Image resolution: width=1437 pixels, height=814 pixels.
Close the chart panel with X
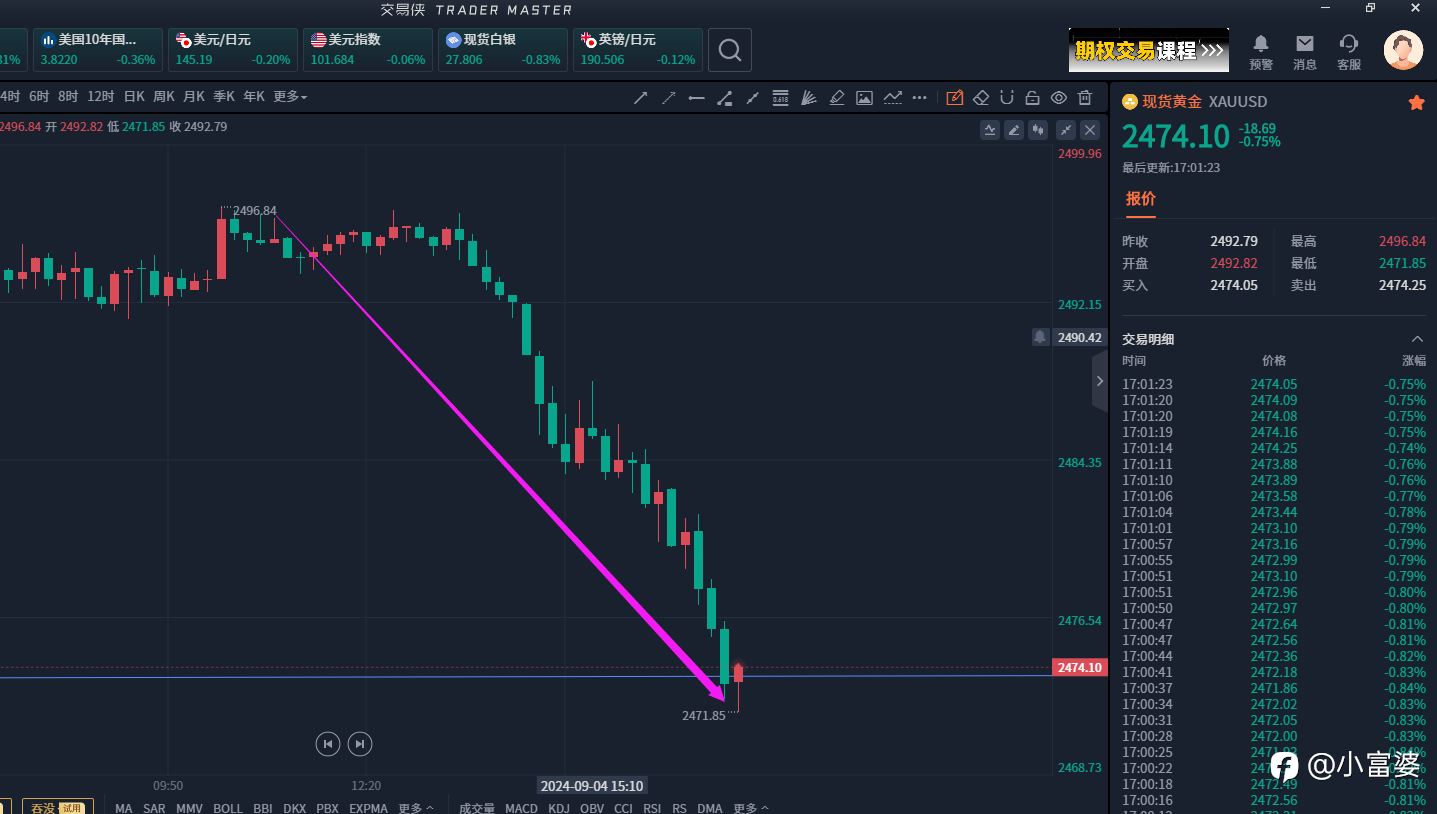tap(1090, 129)
